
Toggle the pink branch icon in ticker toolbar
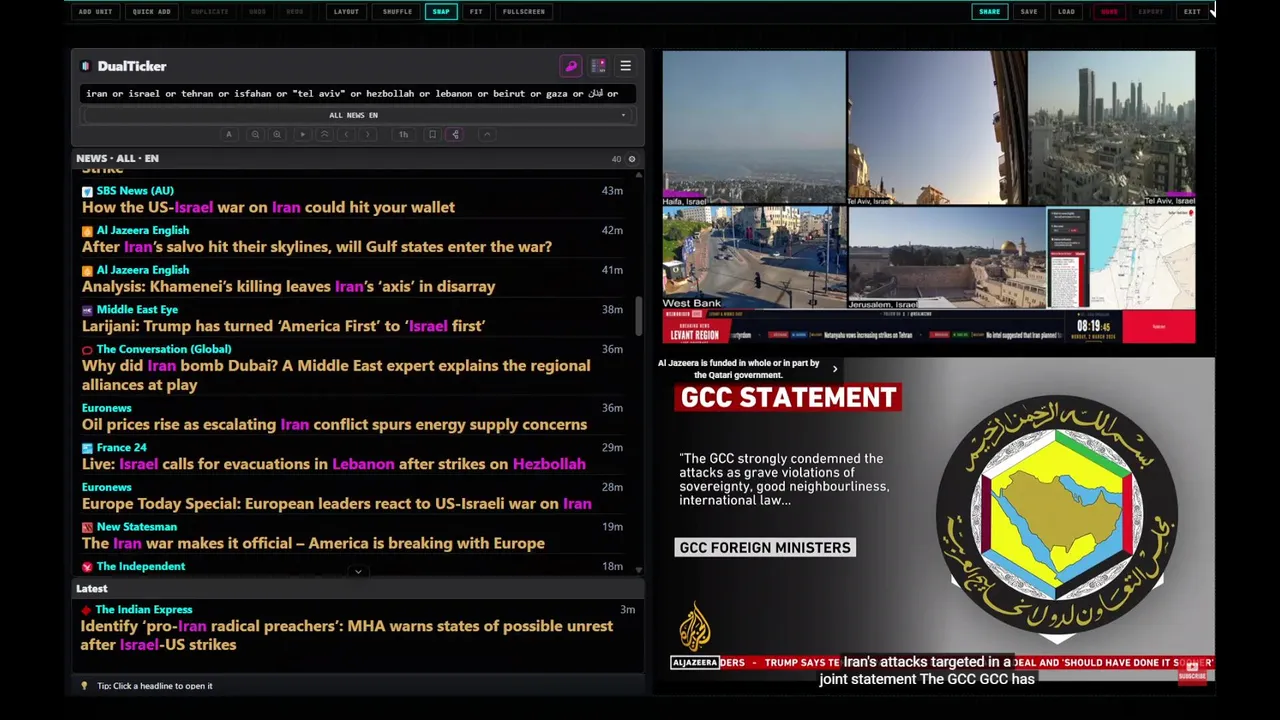pyautogui.click(x=454, y=134)
